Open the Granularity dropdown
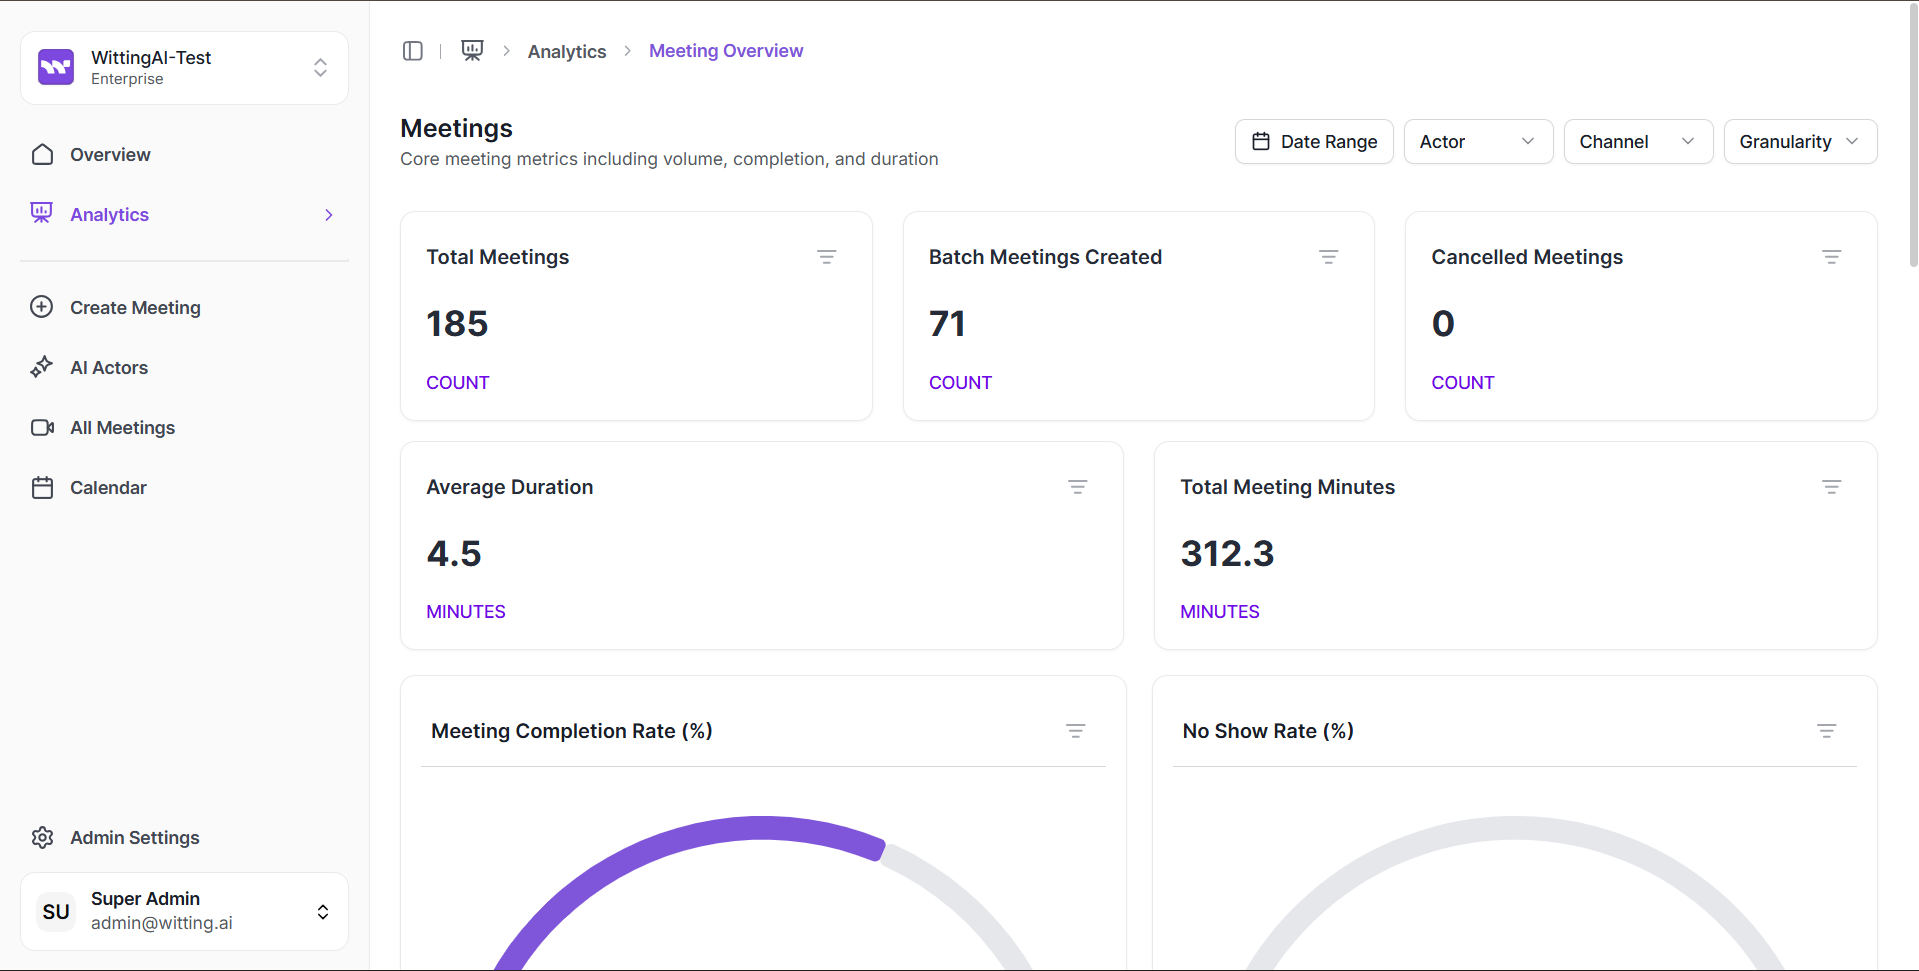 point(1799,142)
